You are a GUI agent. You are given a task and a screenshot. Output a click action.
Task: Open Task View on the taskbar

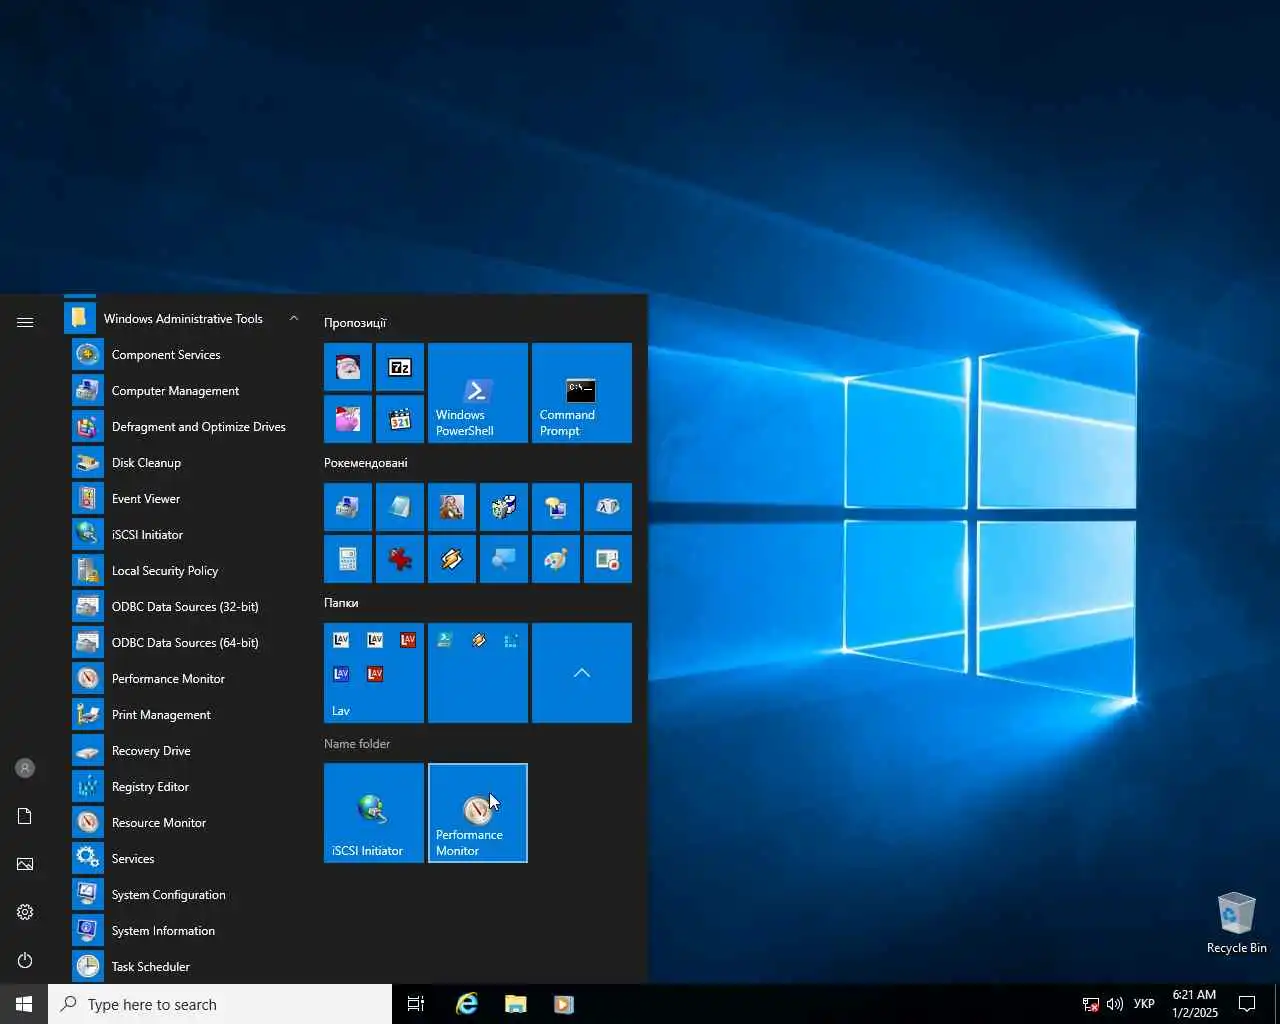pos(416,1004)
